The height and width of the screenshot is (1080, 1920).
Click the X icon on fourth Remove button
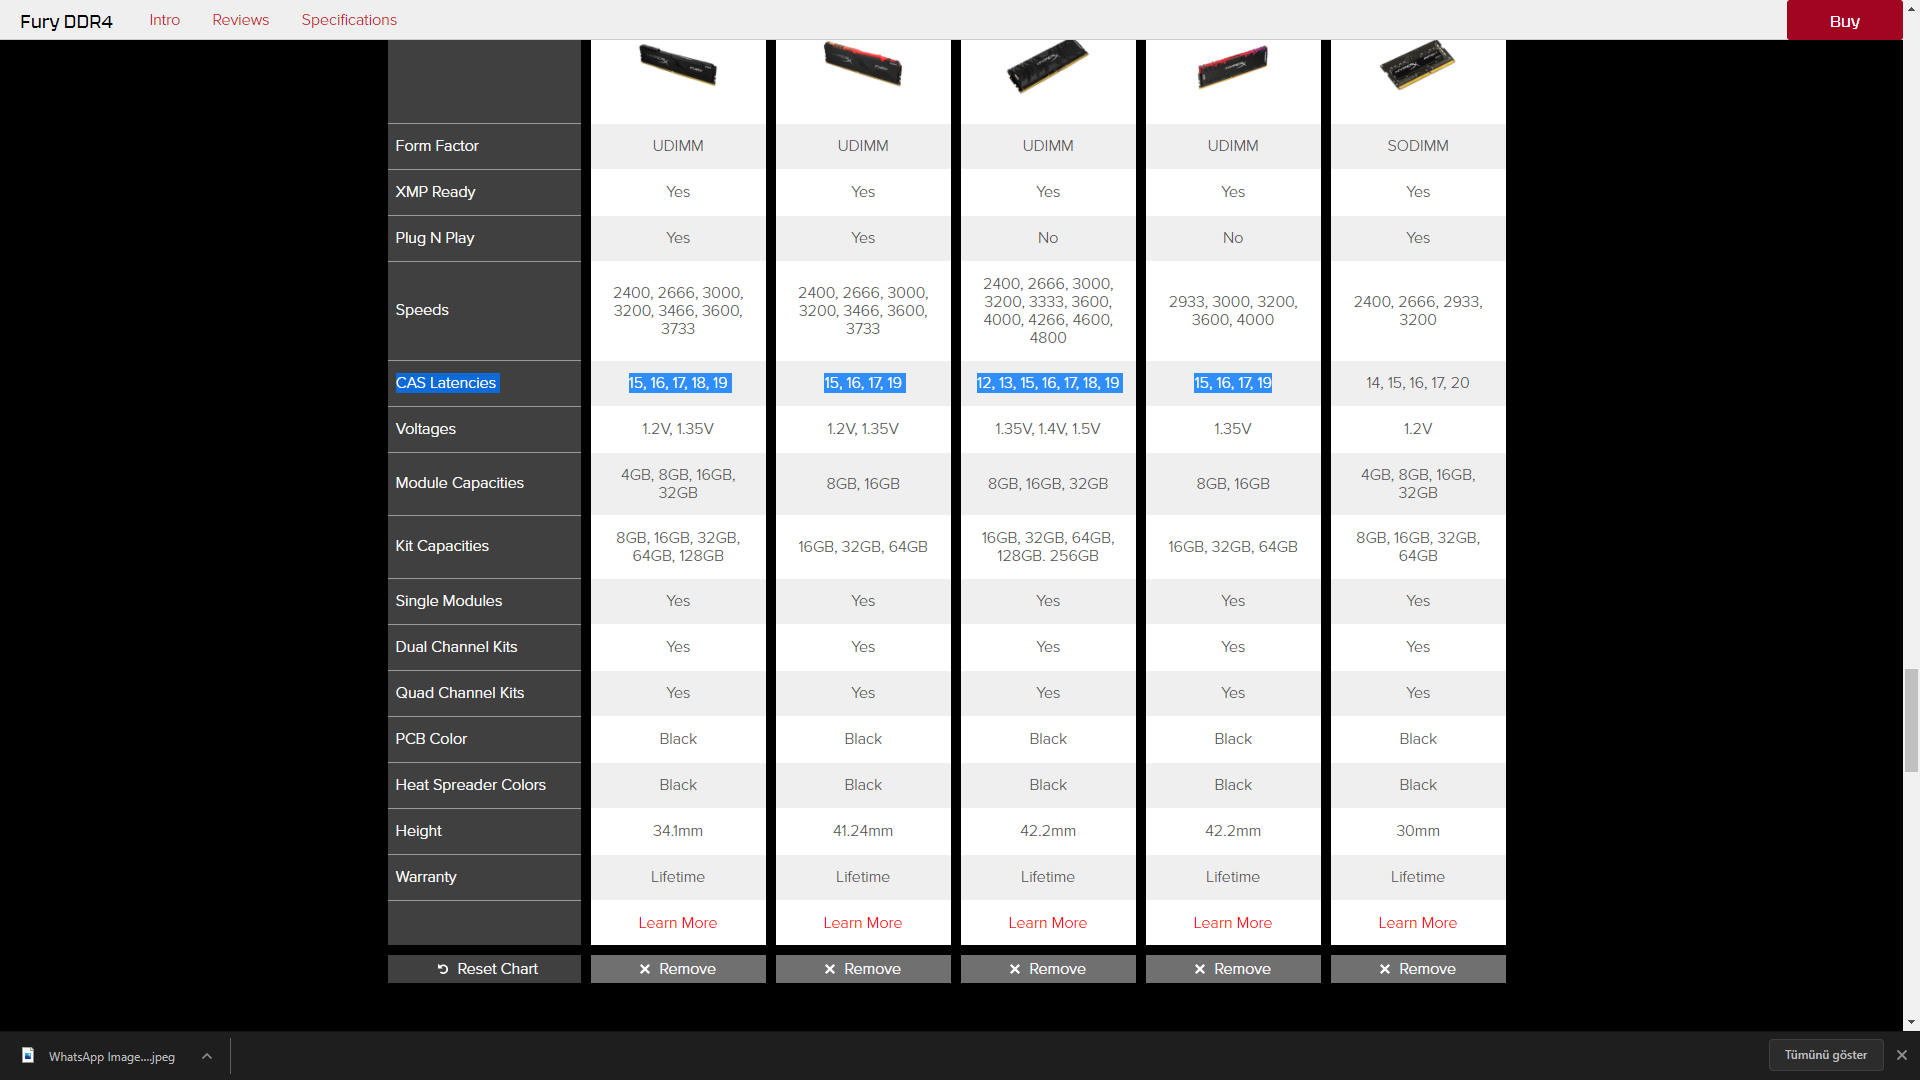(x=1200, y=969)
